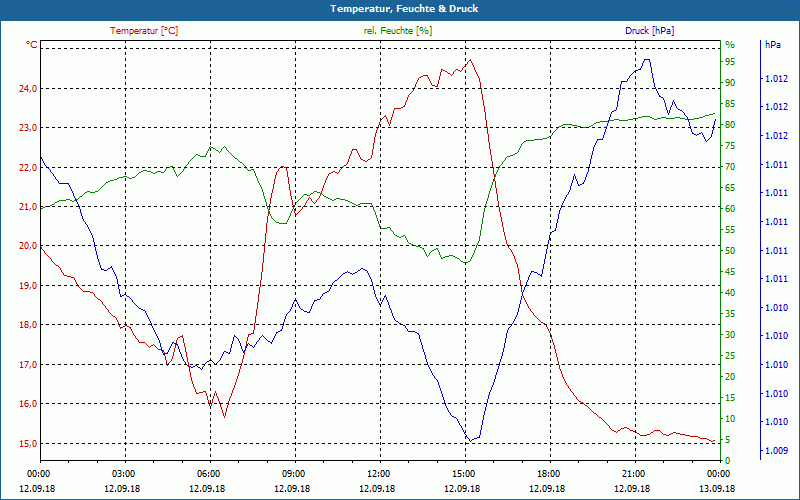This screenshot has width=800, height=500.
Task: Select the red Temperatur [°C] legend label
Action: (x=144, y=31)
